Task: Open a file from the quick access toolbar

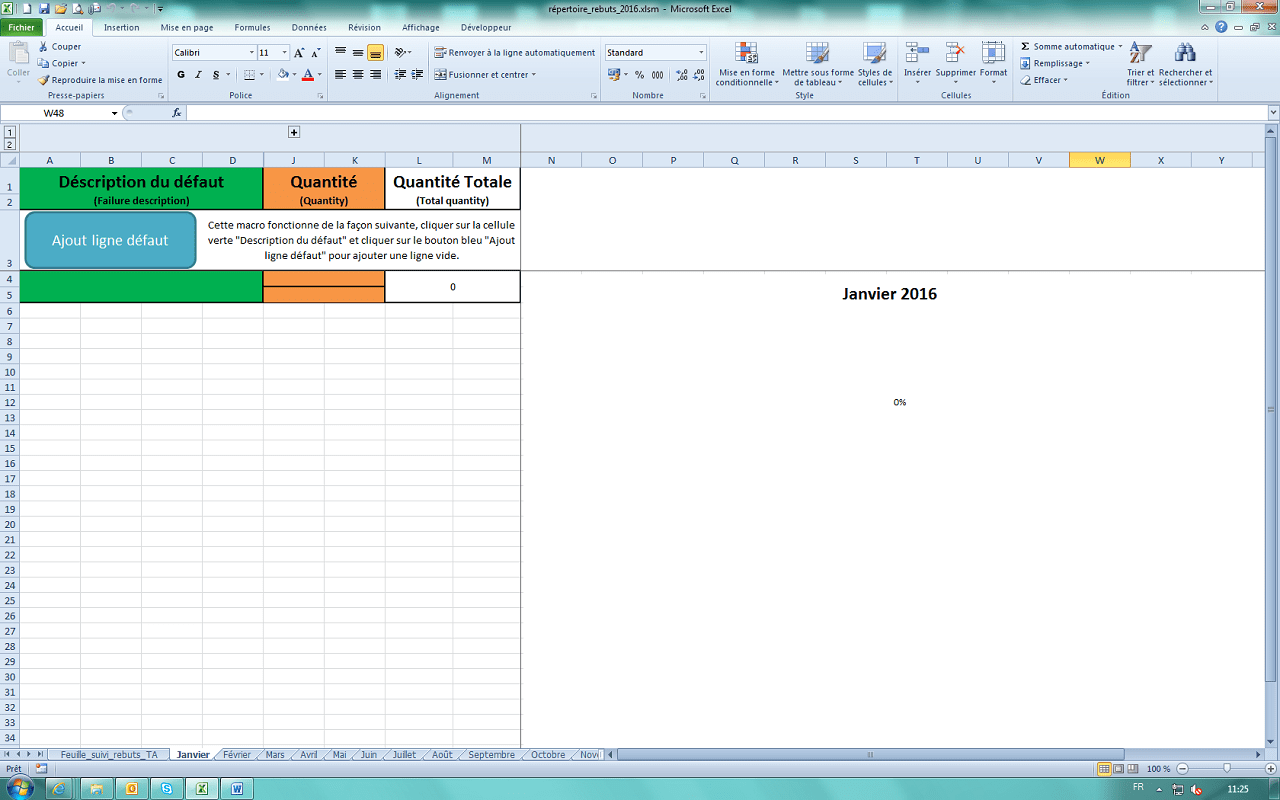Action: [x=61, y=8]
